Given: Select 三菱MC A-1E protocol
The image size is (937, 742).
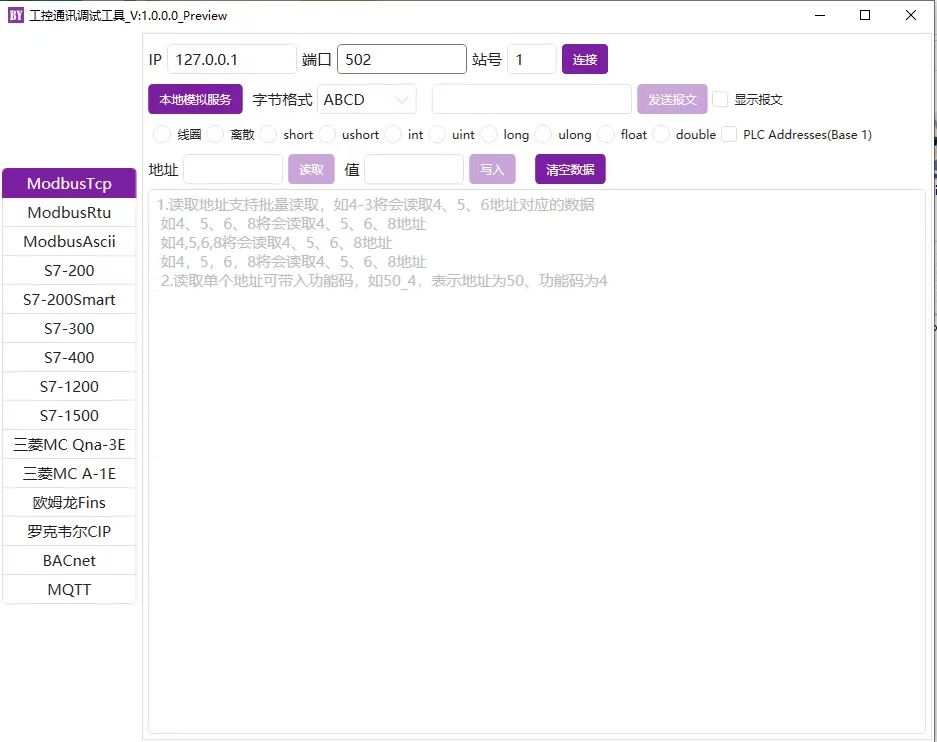Looking at the screenshot, I should coord(69,474).
